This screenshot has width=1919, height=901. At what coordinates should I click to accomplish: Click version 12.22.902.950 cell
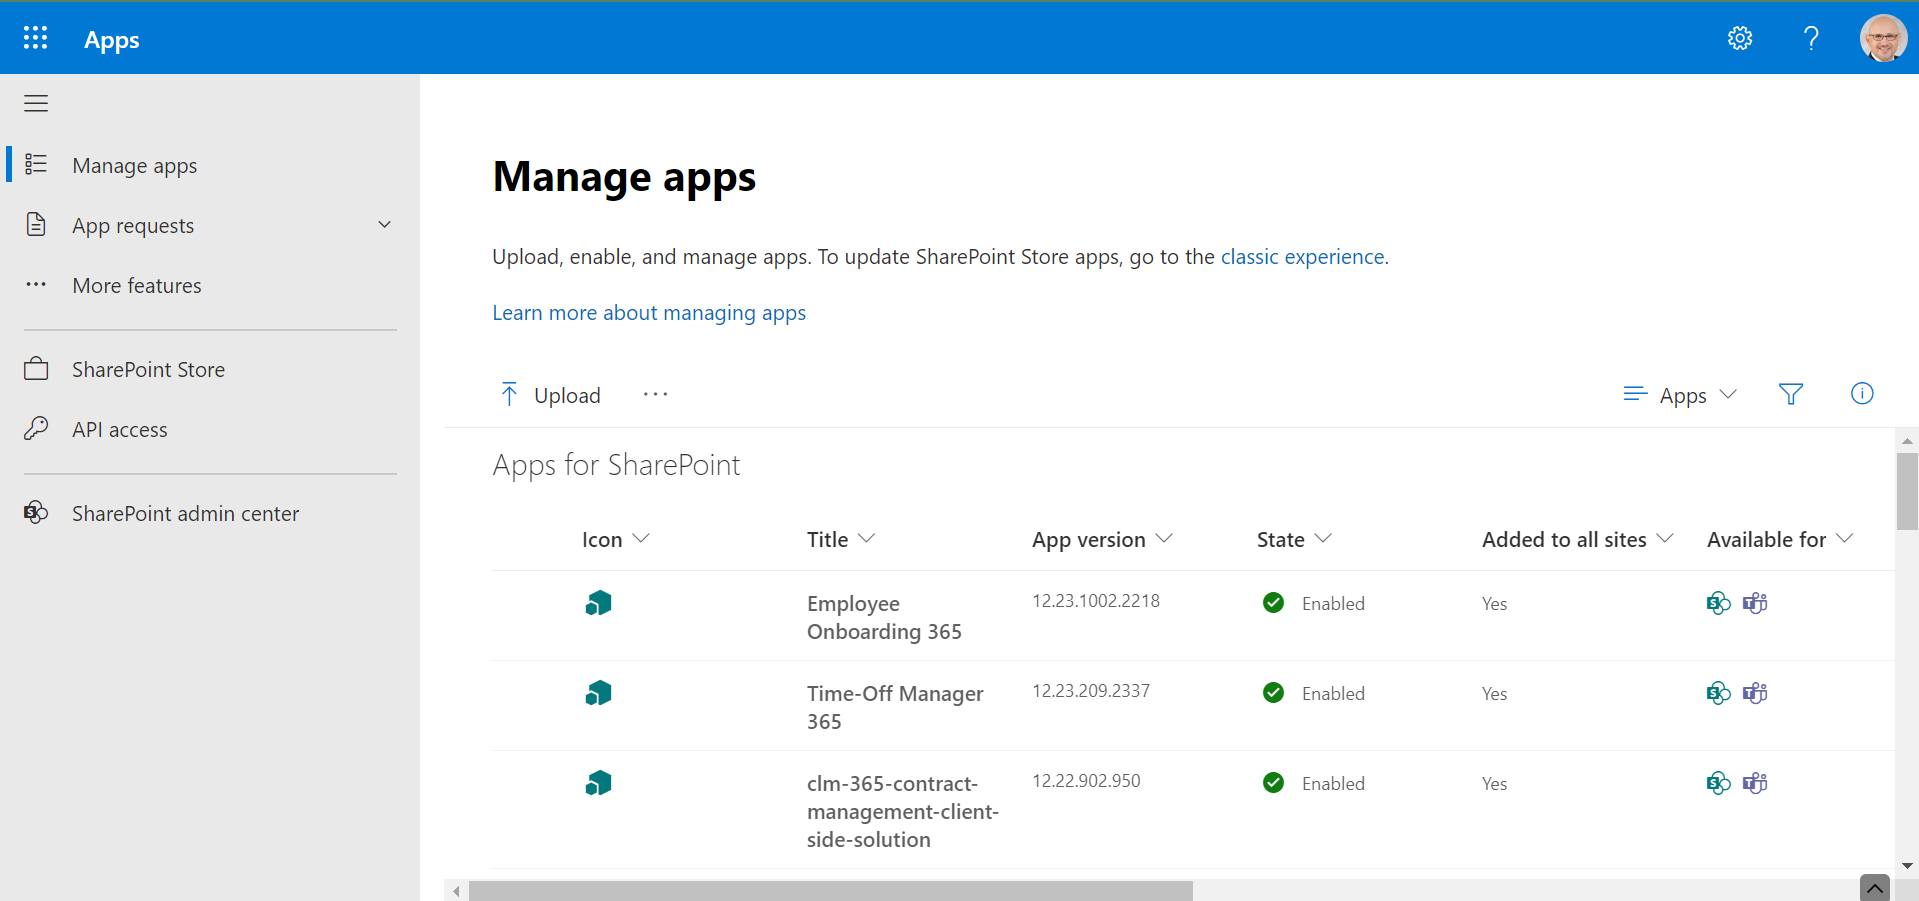tap(1086, 781)
